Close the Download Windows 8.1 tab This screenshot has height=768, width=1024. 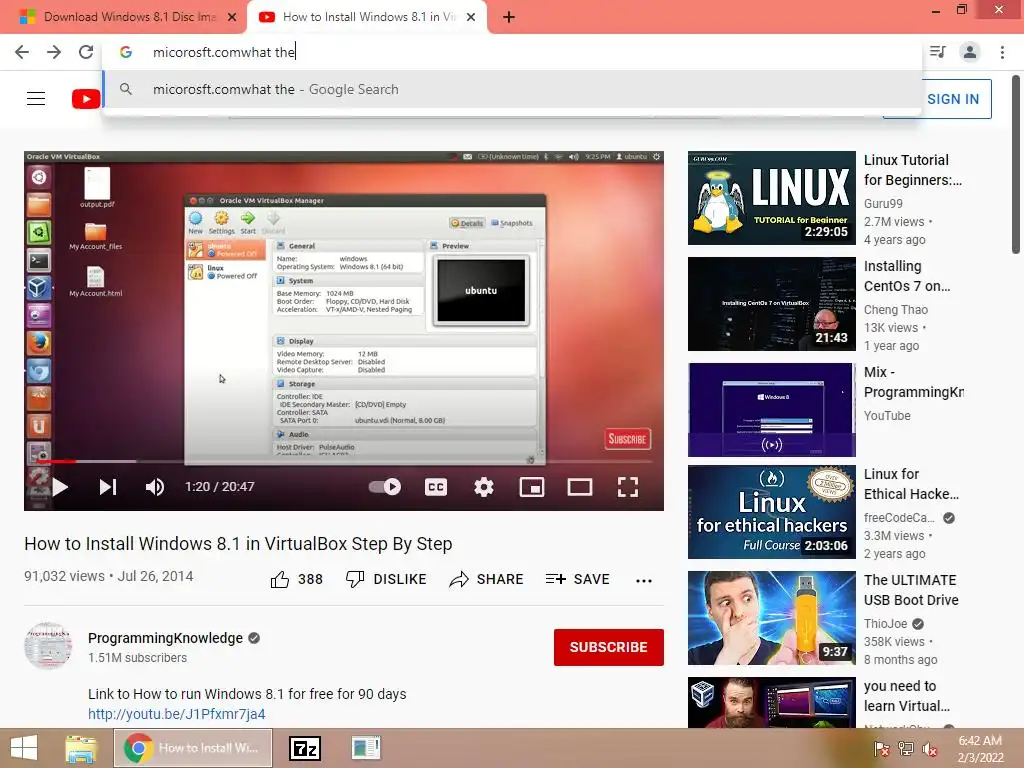(x=232, y=18)
